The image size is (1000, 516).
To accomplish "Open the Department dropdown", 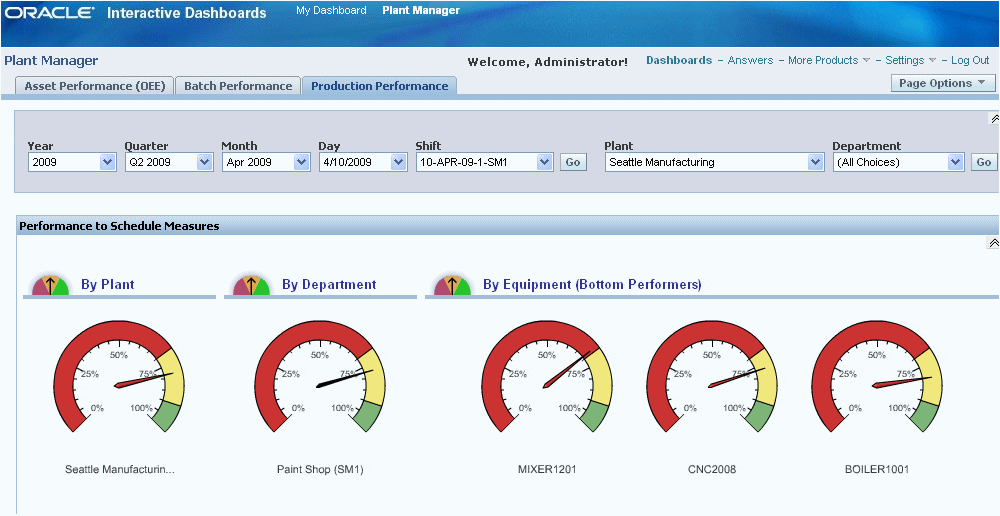I will click(x=955, y=163).
